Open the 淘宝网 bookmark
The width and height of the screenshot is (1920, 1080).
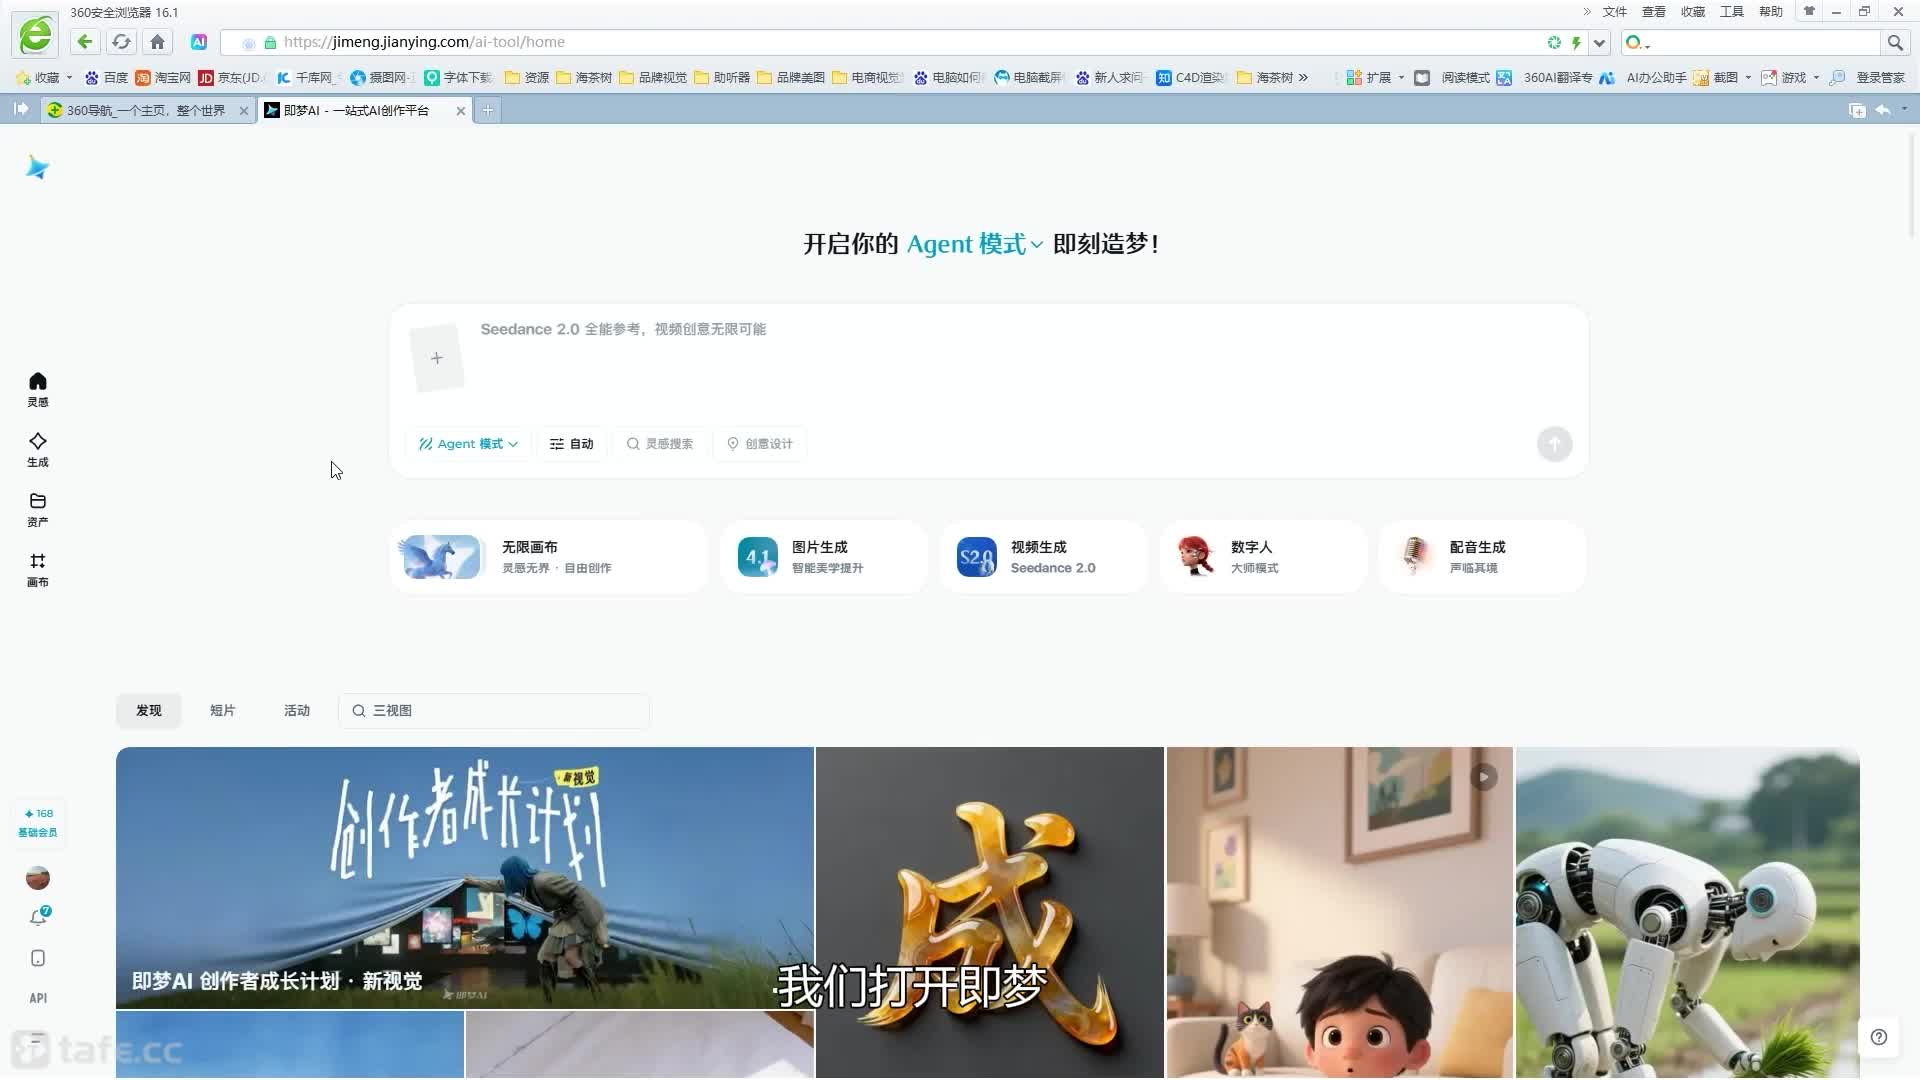[163, 77]
